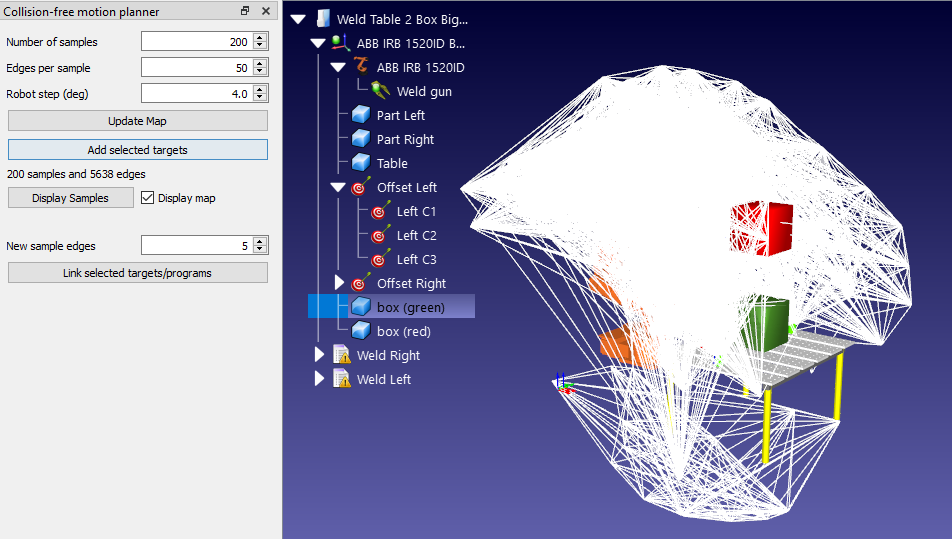Screen dimensions: 952x539
Task: Collapse the Offset Left frame
Action: pos(338,187)
